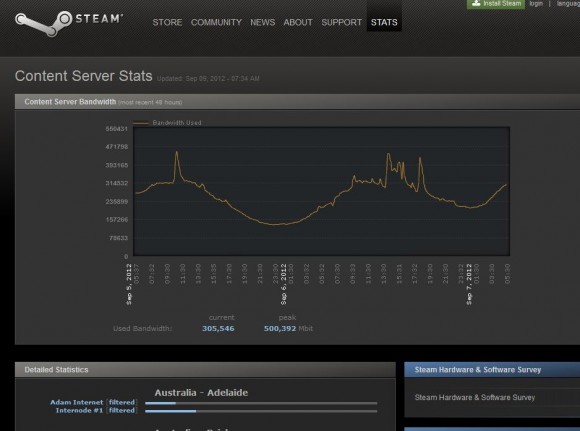580x431 pixels.
Task: Click the Sep 6, 2012 axis label
Action: coord(284,284)
